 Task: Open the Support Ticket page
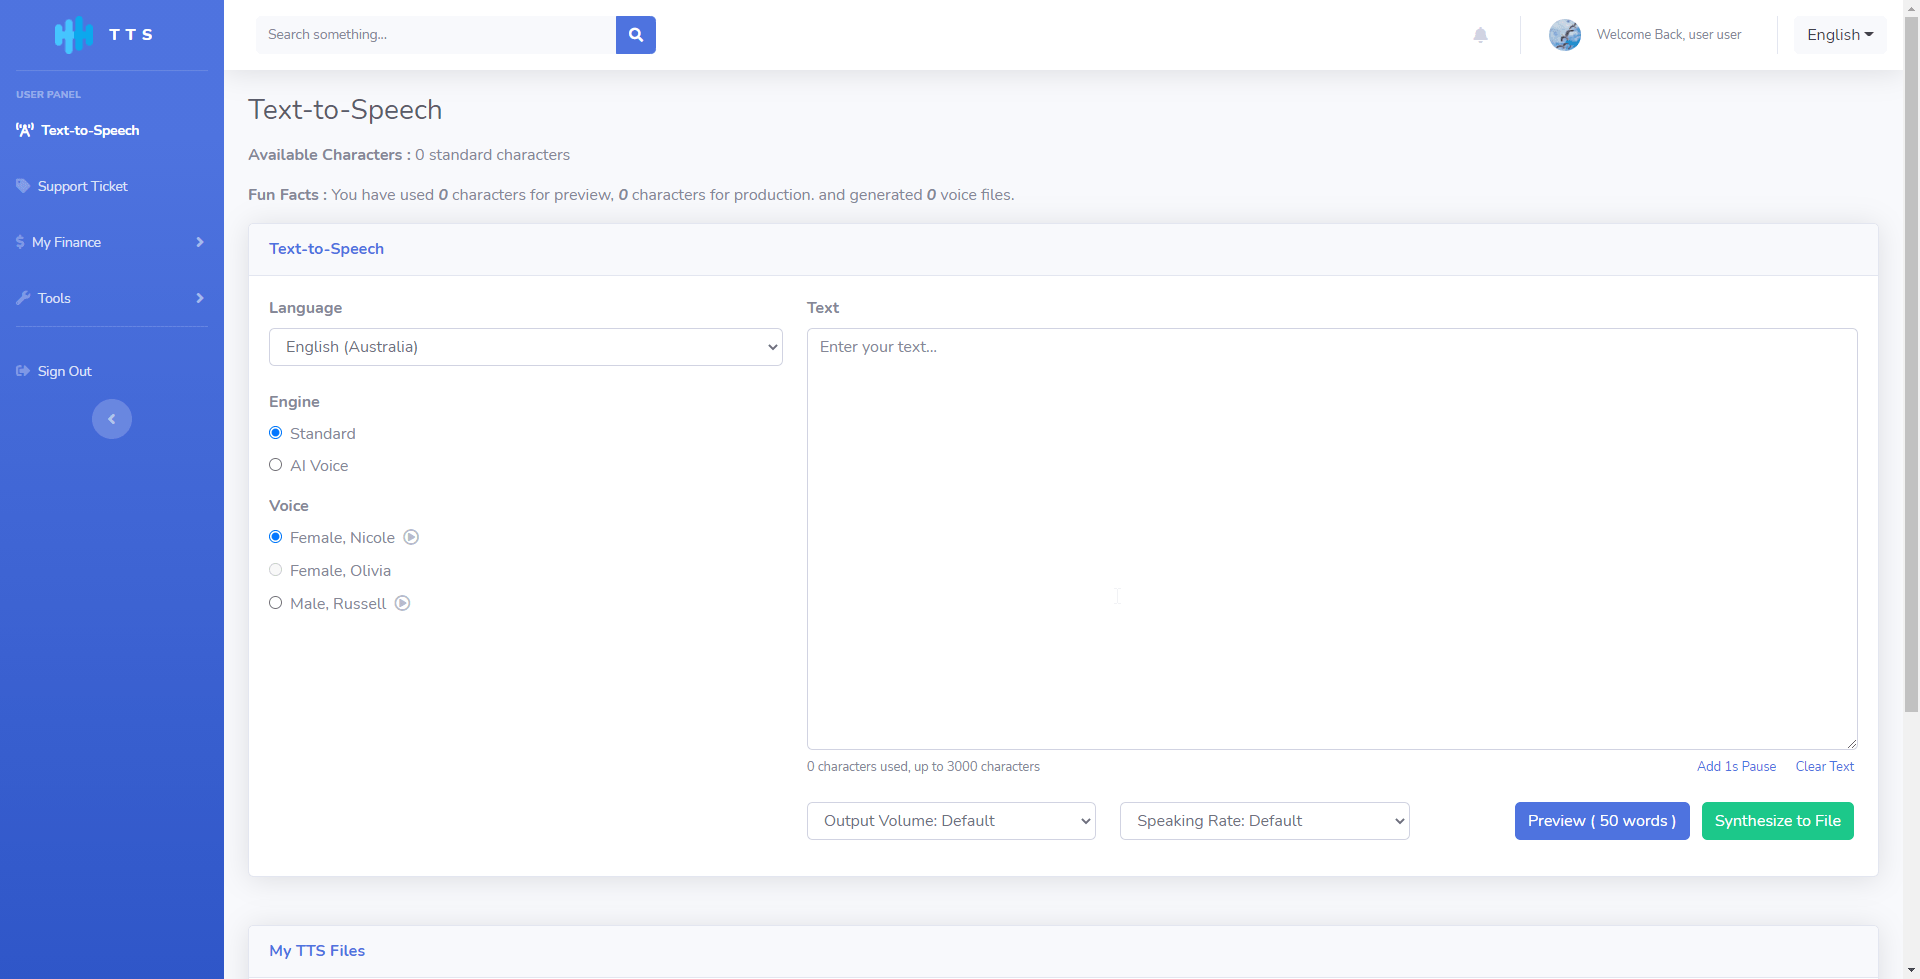pyautogui.click(x=83, y=185)
